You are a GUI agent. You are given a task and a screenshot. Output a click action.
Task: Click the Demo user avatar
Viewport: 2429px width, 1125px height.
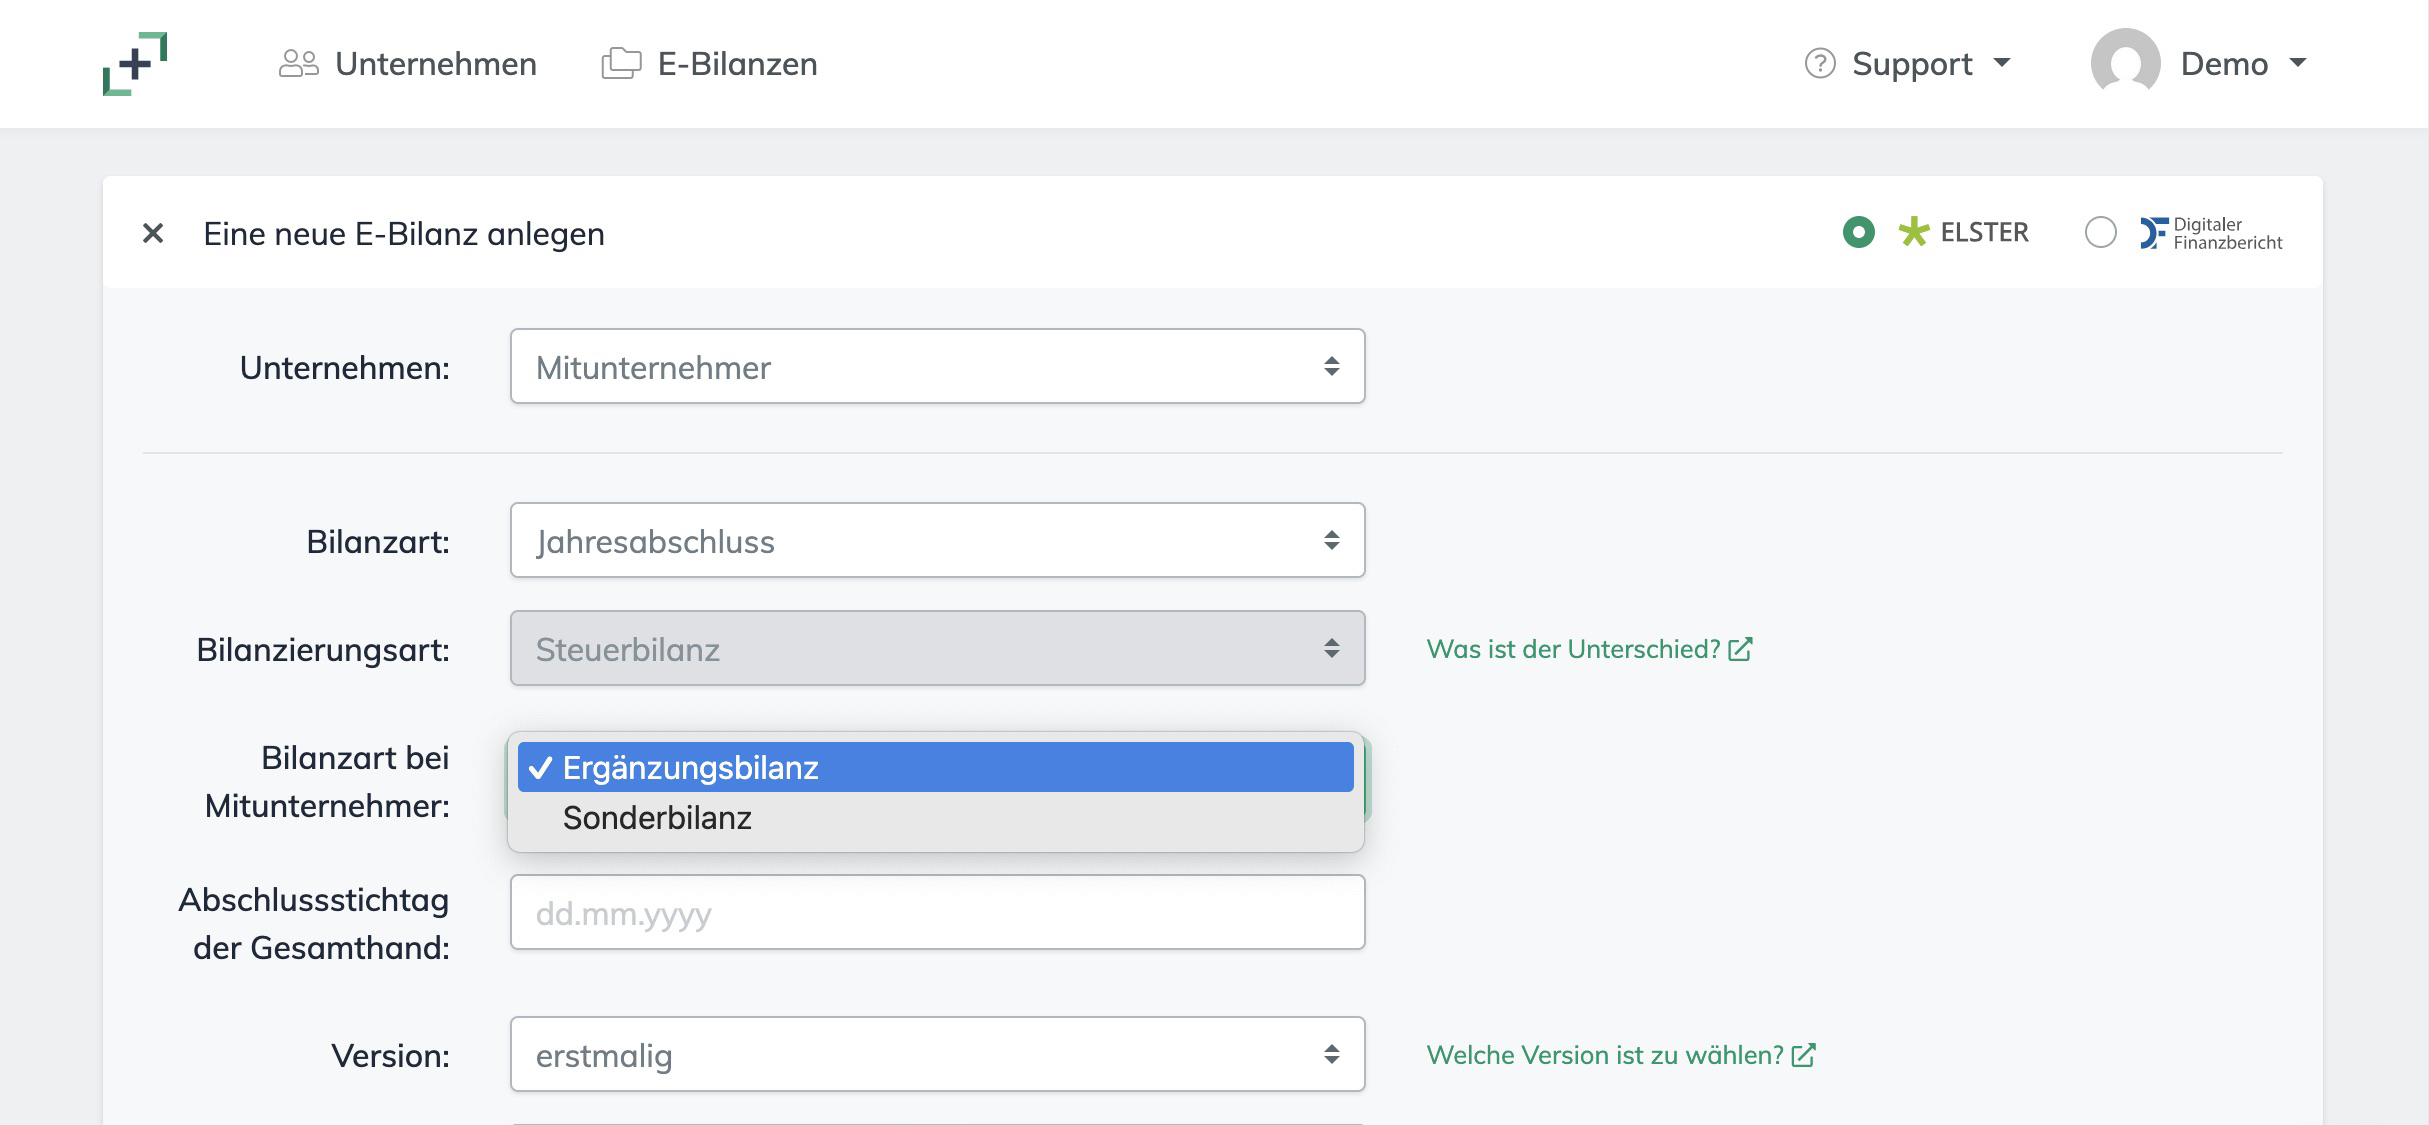tap(2125, 64)
